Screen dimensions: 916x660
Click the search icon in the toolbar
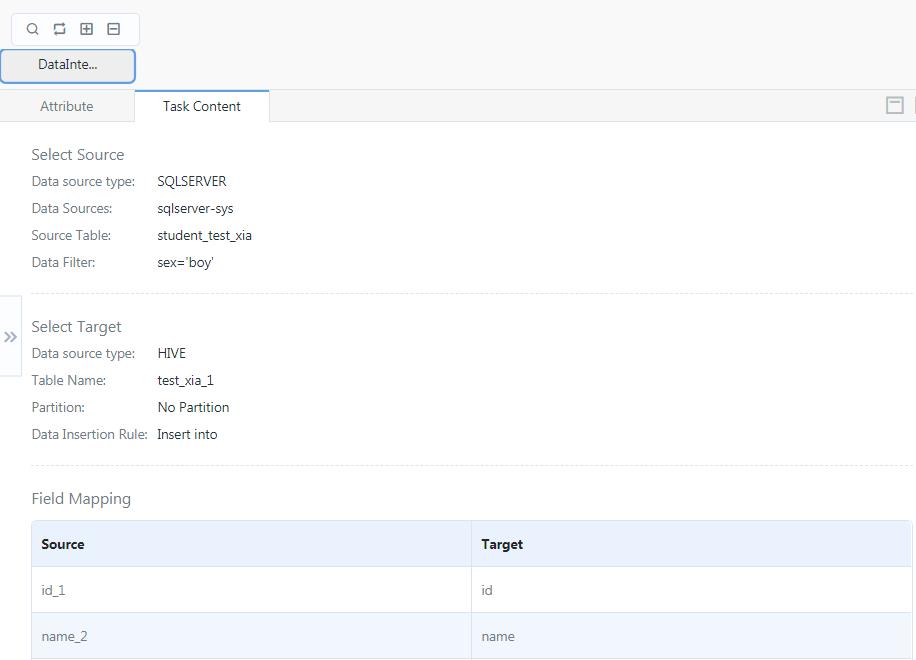[x=32, y=29]
